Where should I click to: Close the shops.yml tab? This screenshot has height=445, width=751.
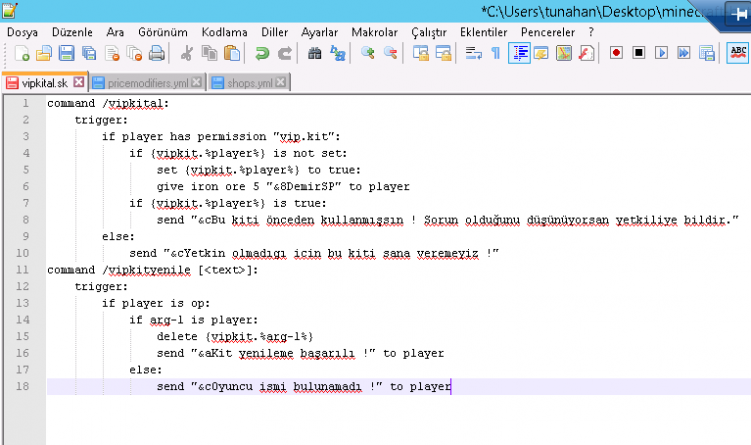click(x=281, y=82)
